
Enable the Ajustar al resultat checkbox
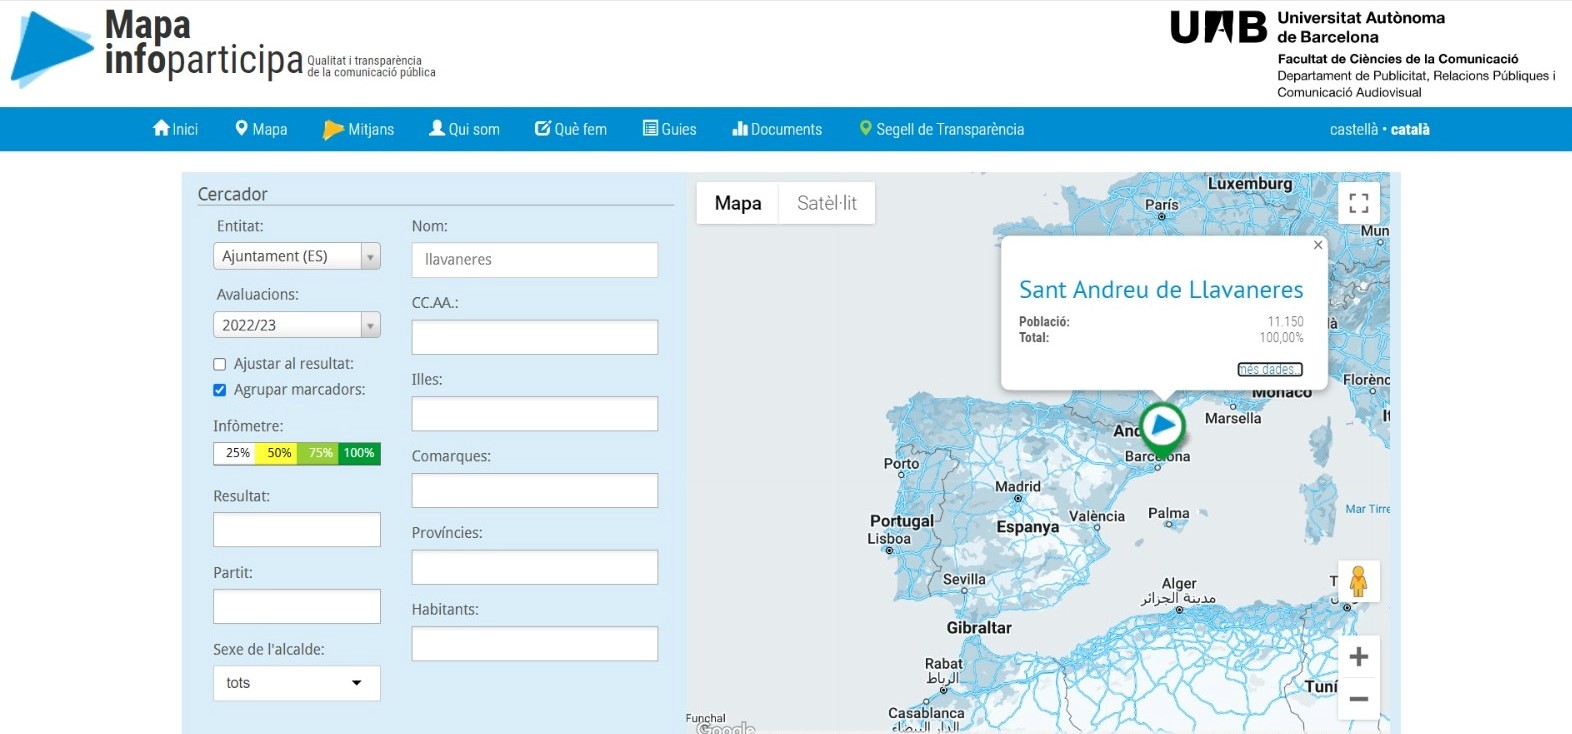pyautogui.click(x=220, y=365)
